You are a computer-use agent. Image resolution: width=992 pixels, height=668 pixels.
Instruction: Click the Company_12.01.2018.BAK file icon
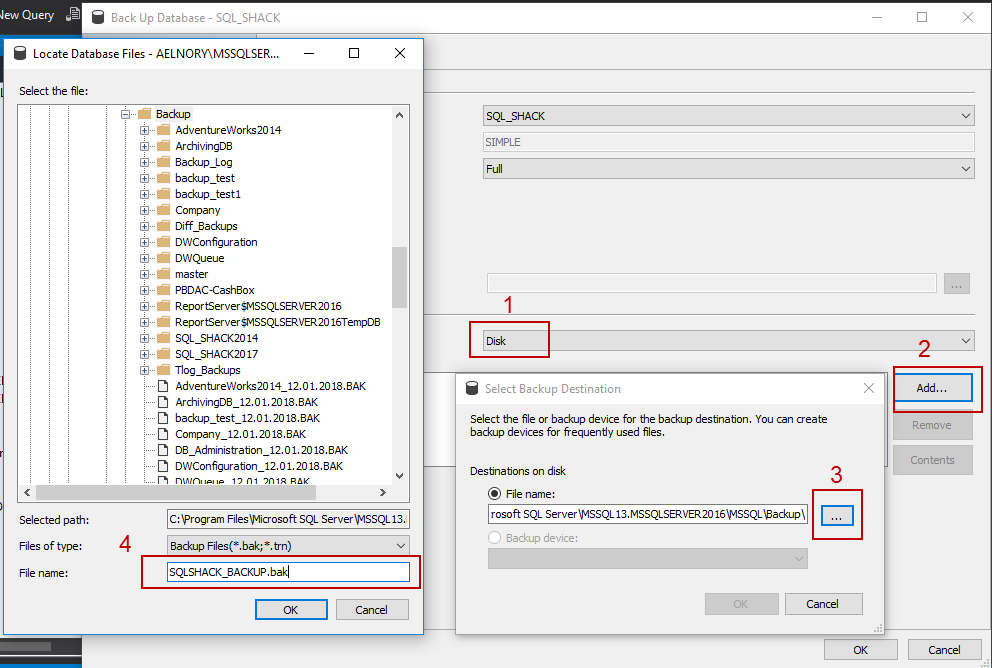click(163, 434)
